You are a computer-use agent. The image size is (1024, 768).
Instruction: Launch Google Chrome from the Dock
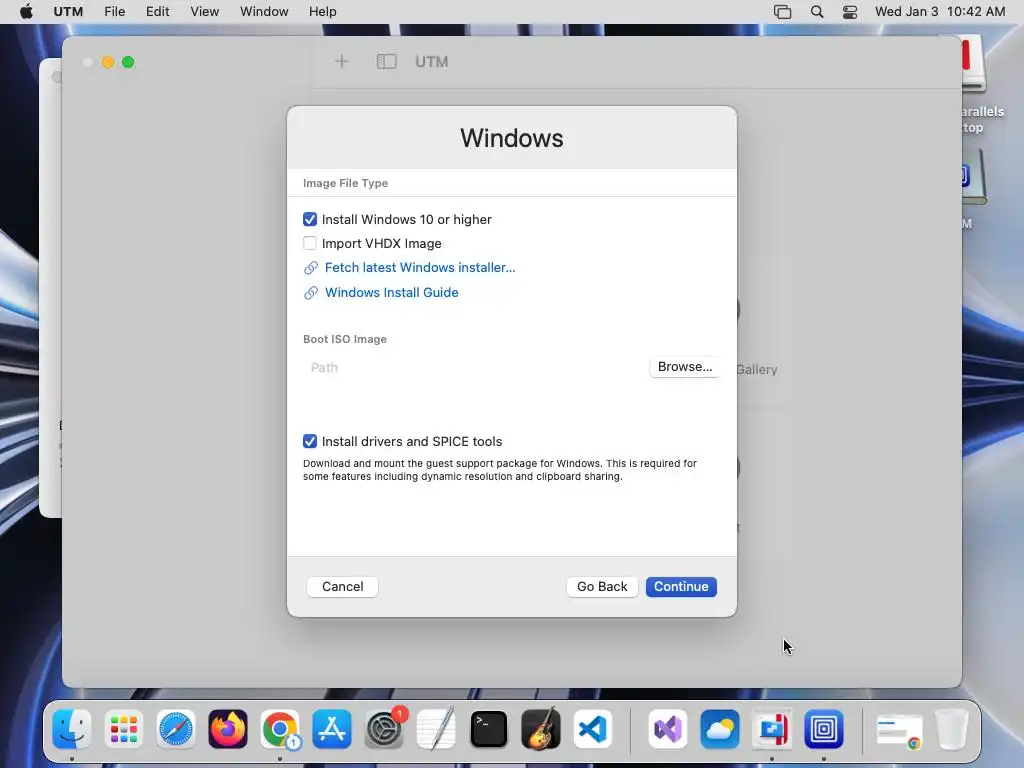[280, 729]
